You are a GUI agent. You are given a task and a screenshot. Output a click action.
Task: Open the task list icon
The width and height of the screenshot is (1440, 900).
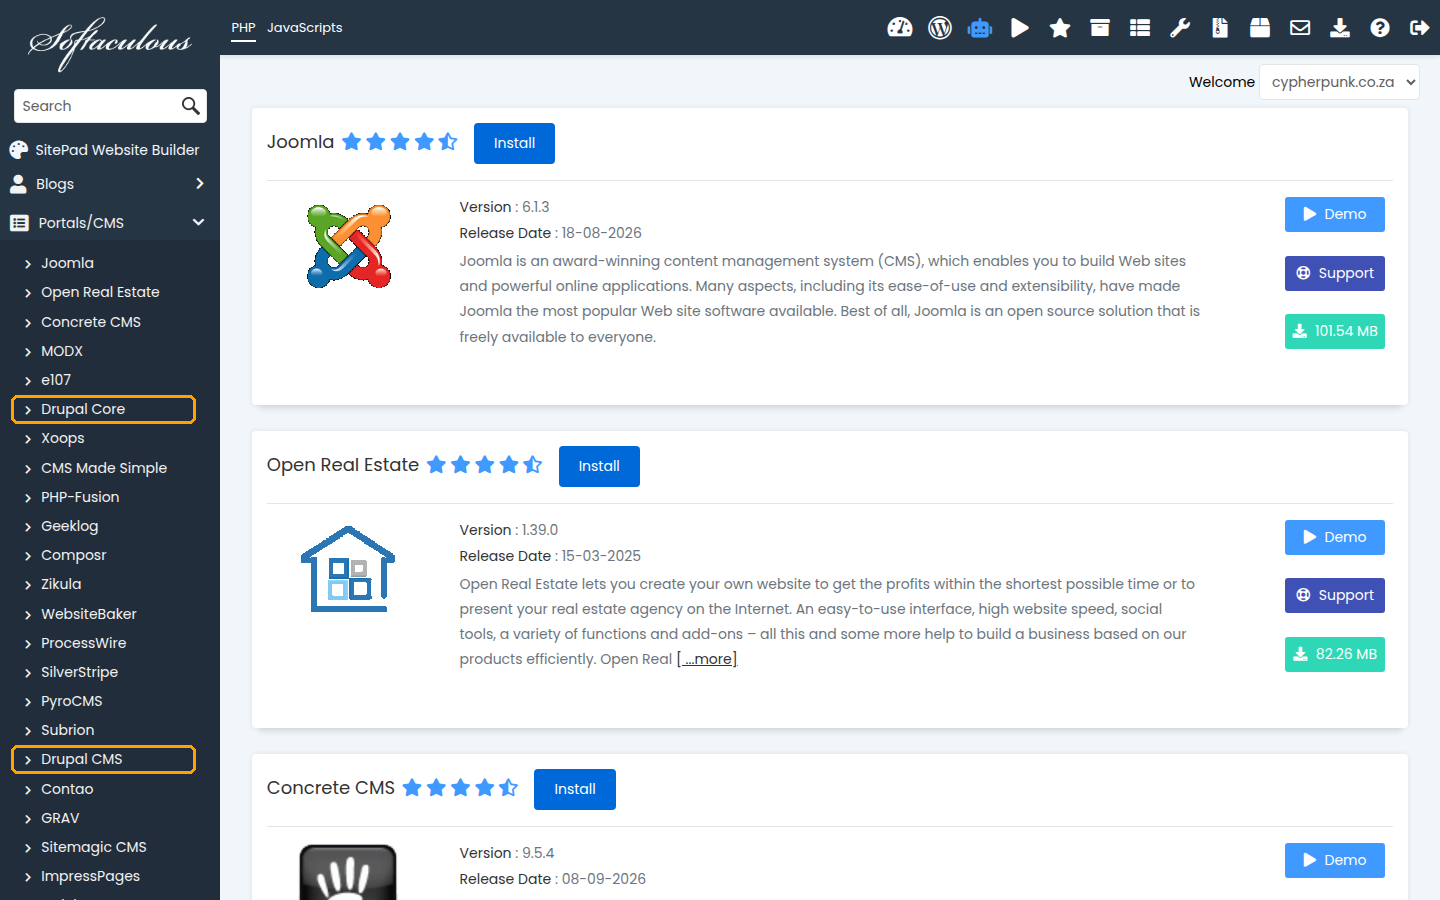pyautogui.click(x=1140, y=28)
